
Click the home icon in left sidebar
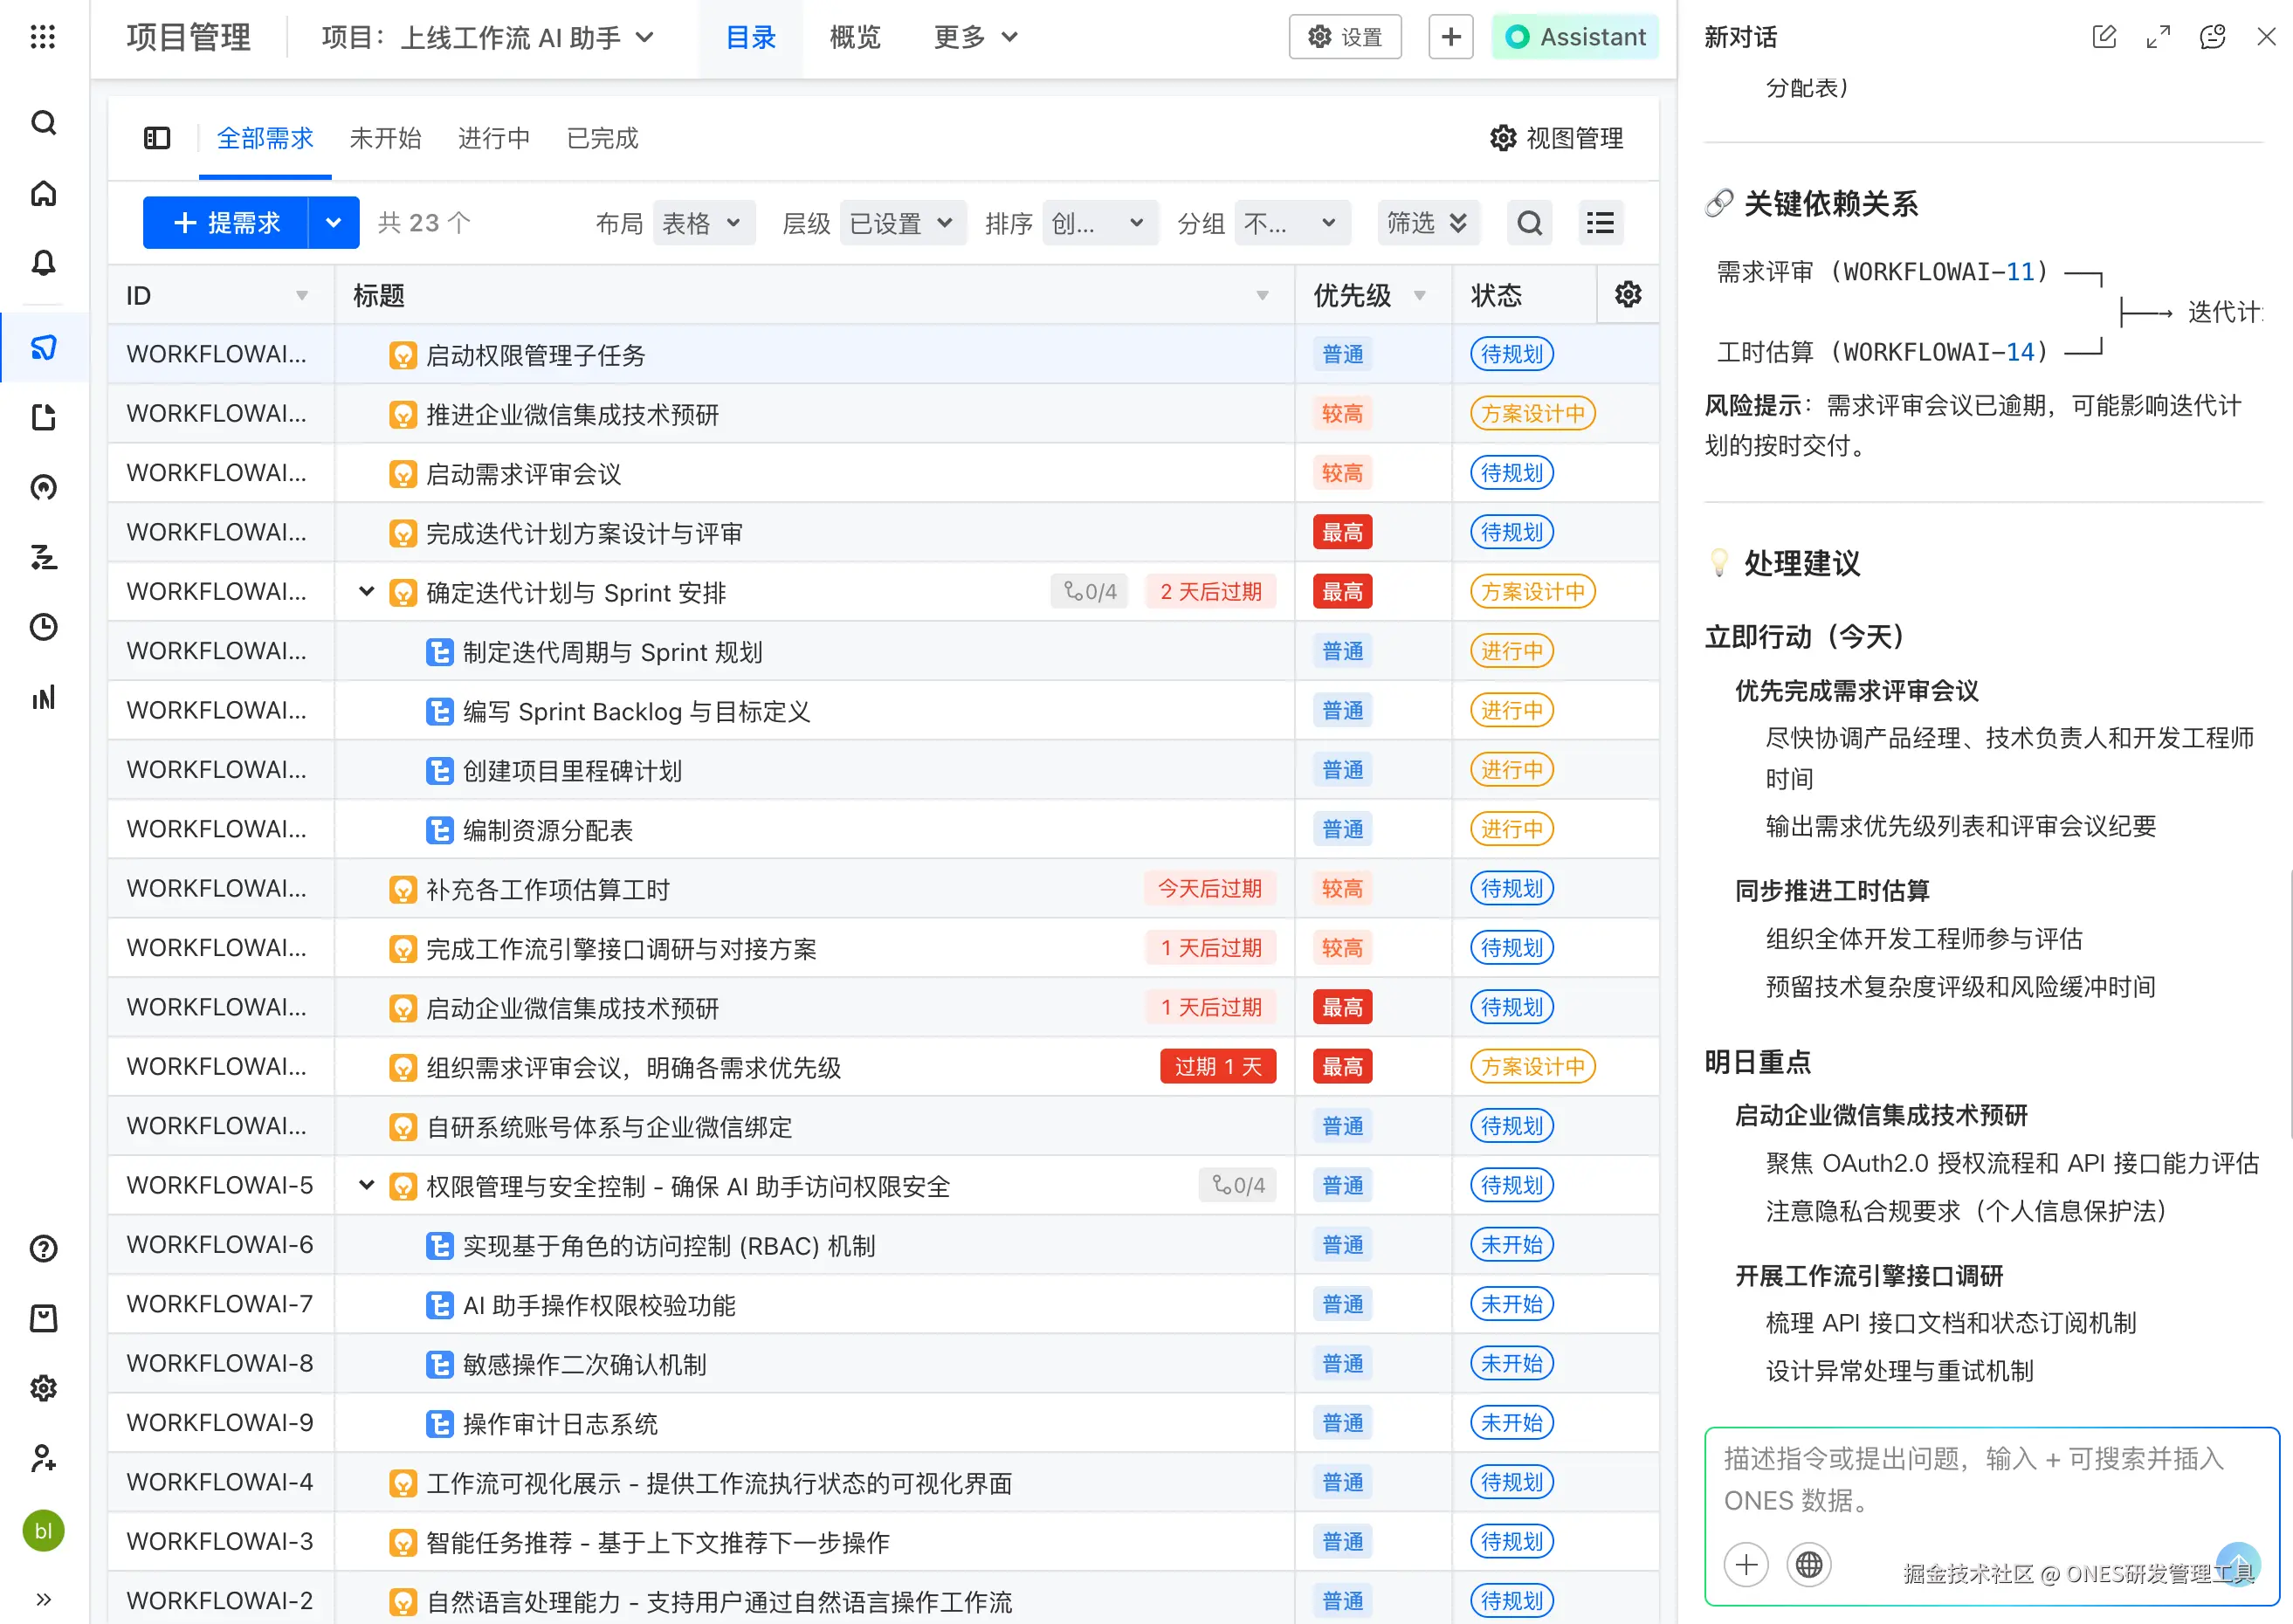click(x=43, y=193)
